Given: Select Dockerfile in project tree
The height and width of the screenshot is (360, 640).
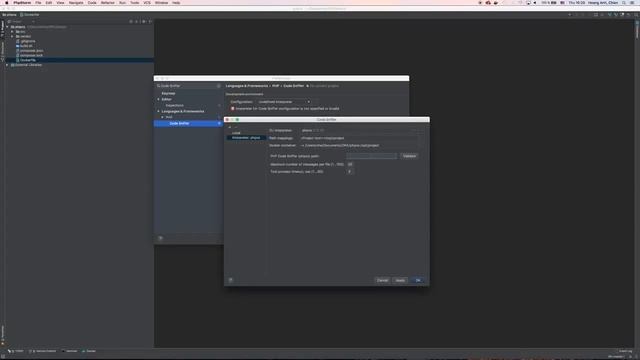Looking at the screenshot, I should [x=28, y=60].
